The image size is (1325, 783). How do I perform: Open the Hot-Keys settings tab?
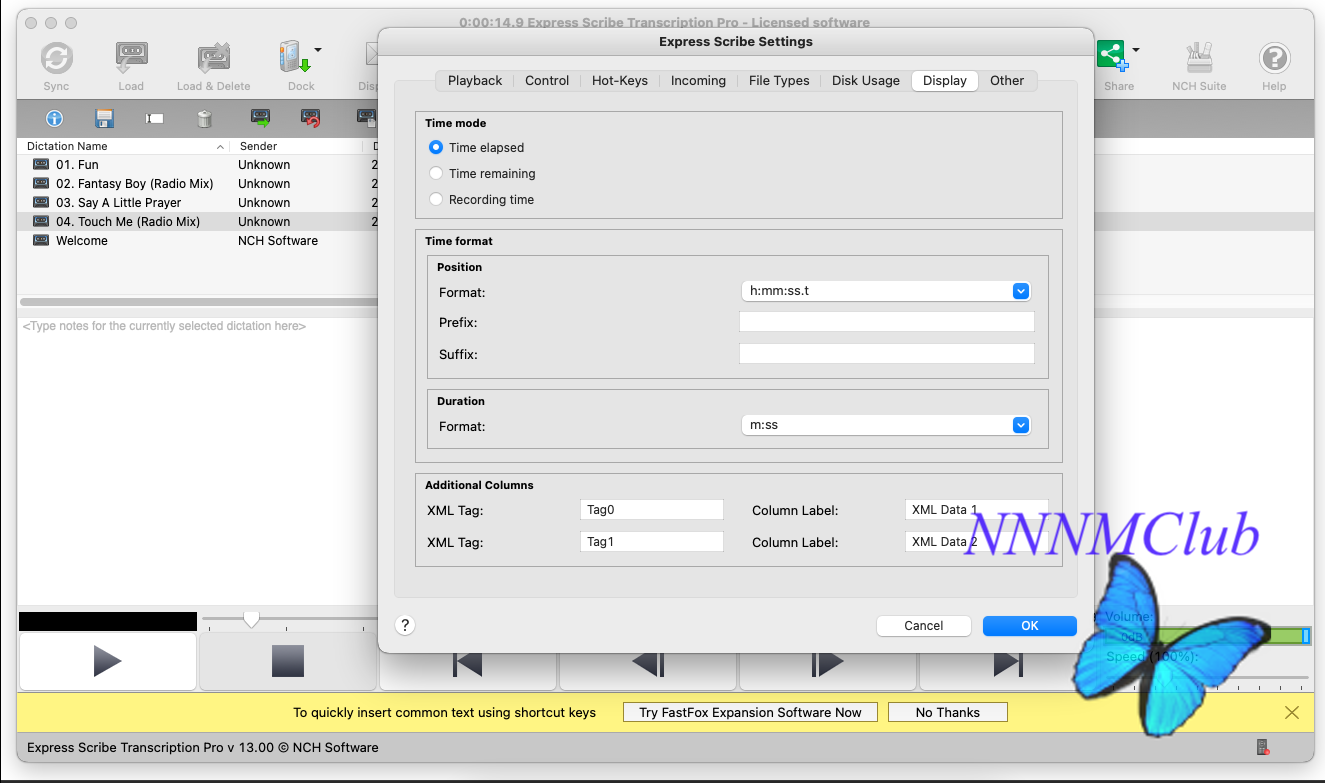click(x=620, y=81)
